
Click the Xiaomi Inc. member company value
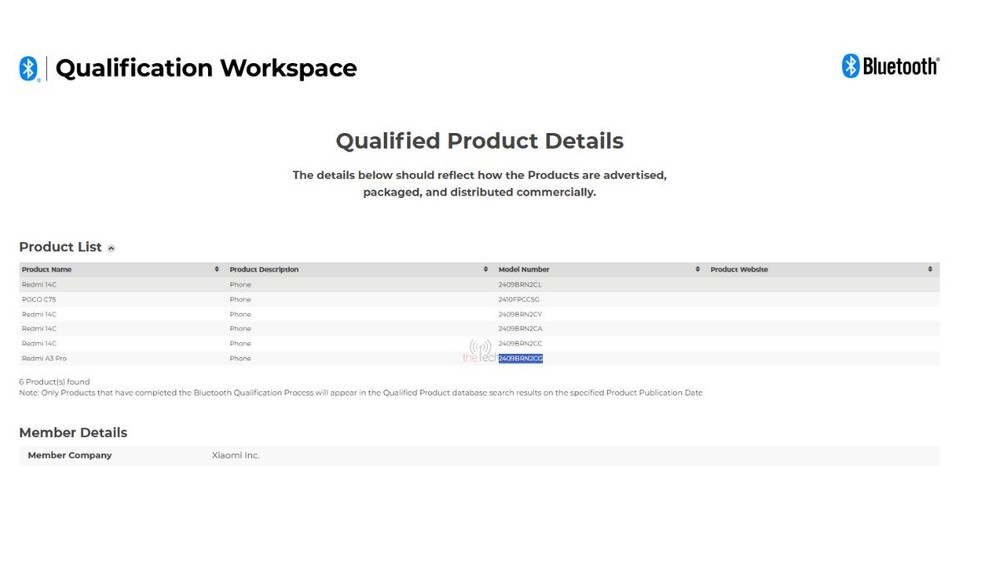[x=235, y=455]
